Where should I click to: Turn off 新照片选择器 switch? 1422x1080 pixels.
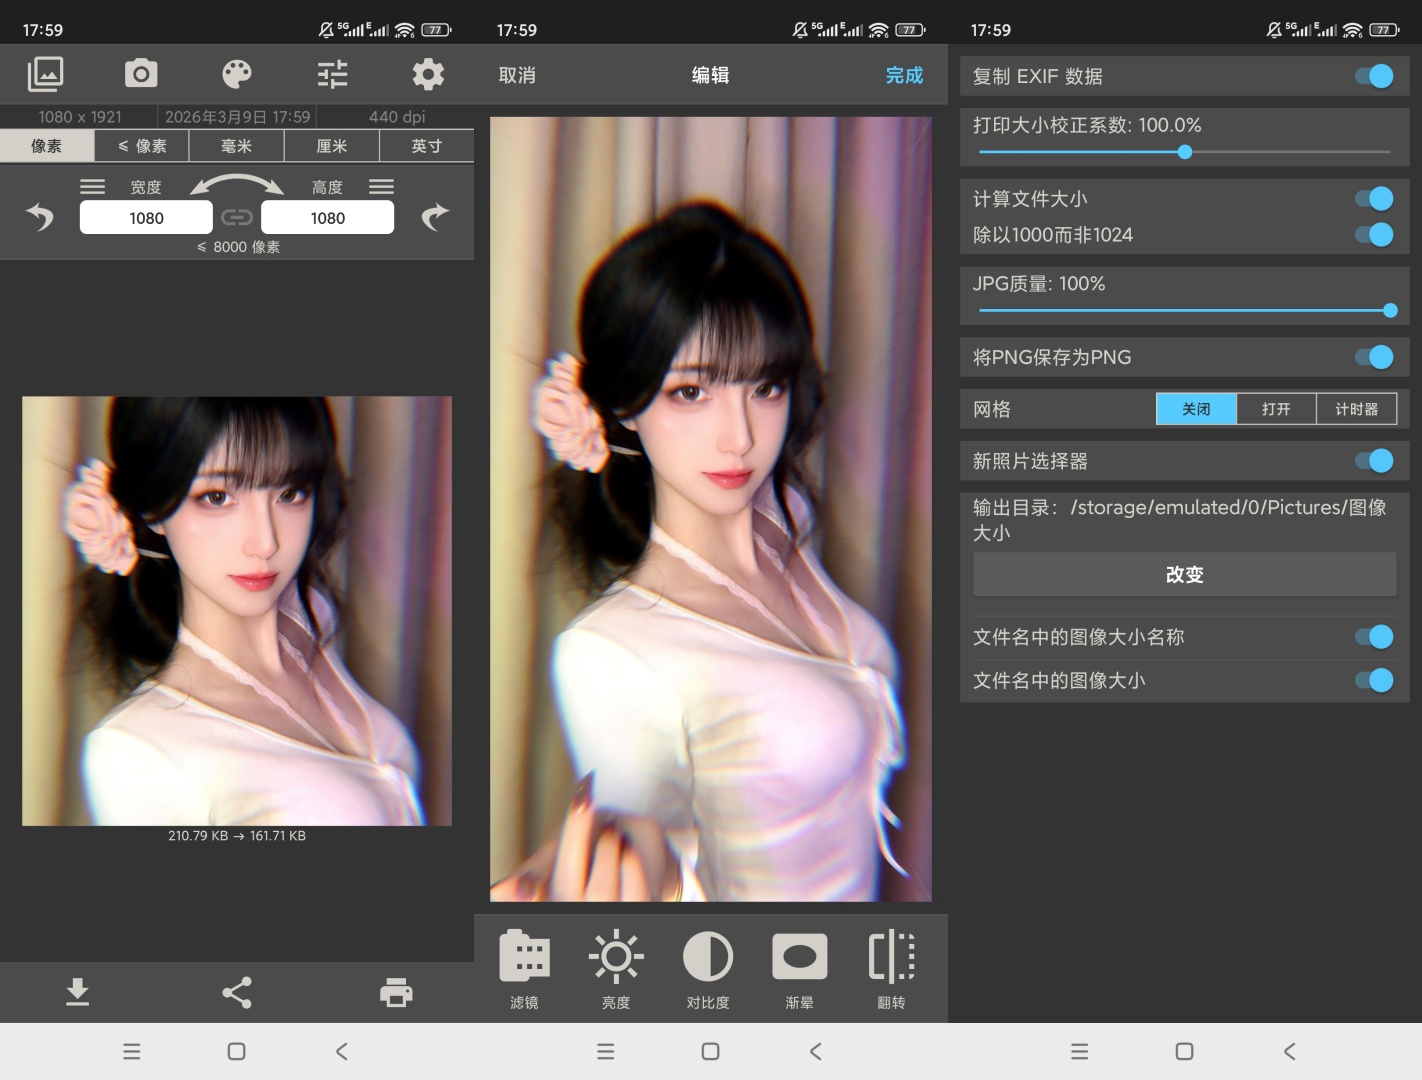[1375, 461]
